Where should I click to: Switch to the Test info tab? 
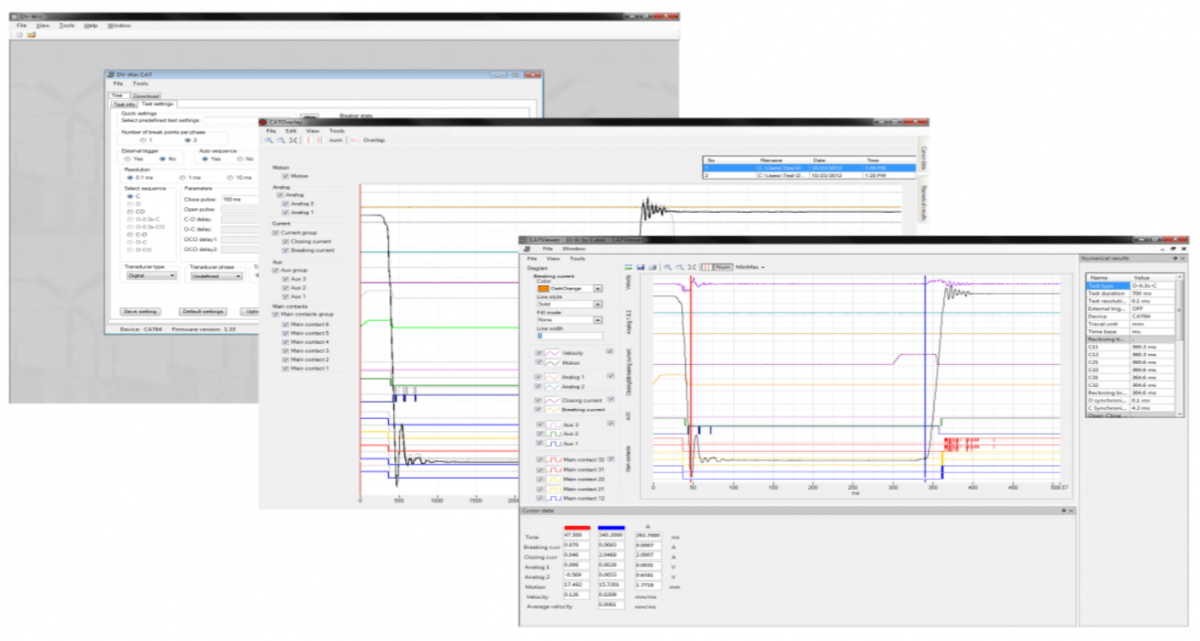click(x=124, y=104)
